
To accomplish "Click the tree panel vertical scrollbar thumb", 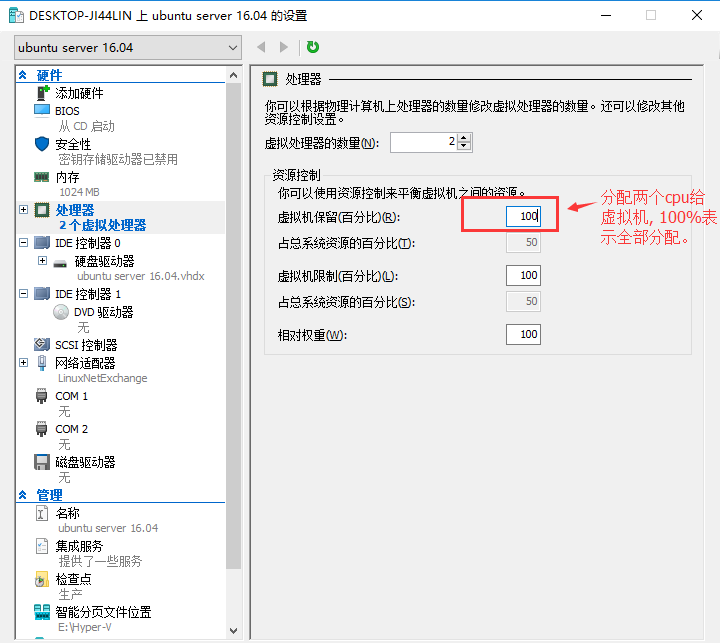I will pyautogui.click(x=233, y=326).
